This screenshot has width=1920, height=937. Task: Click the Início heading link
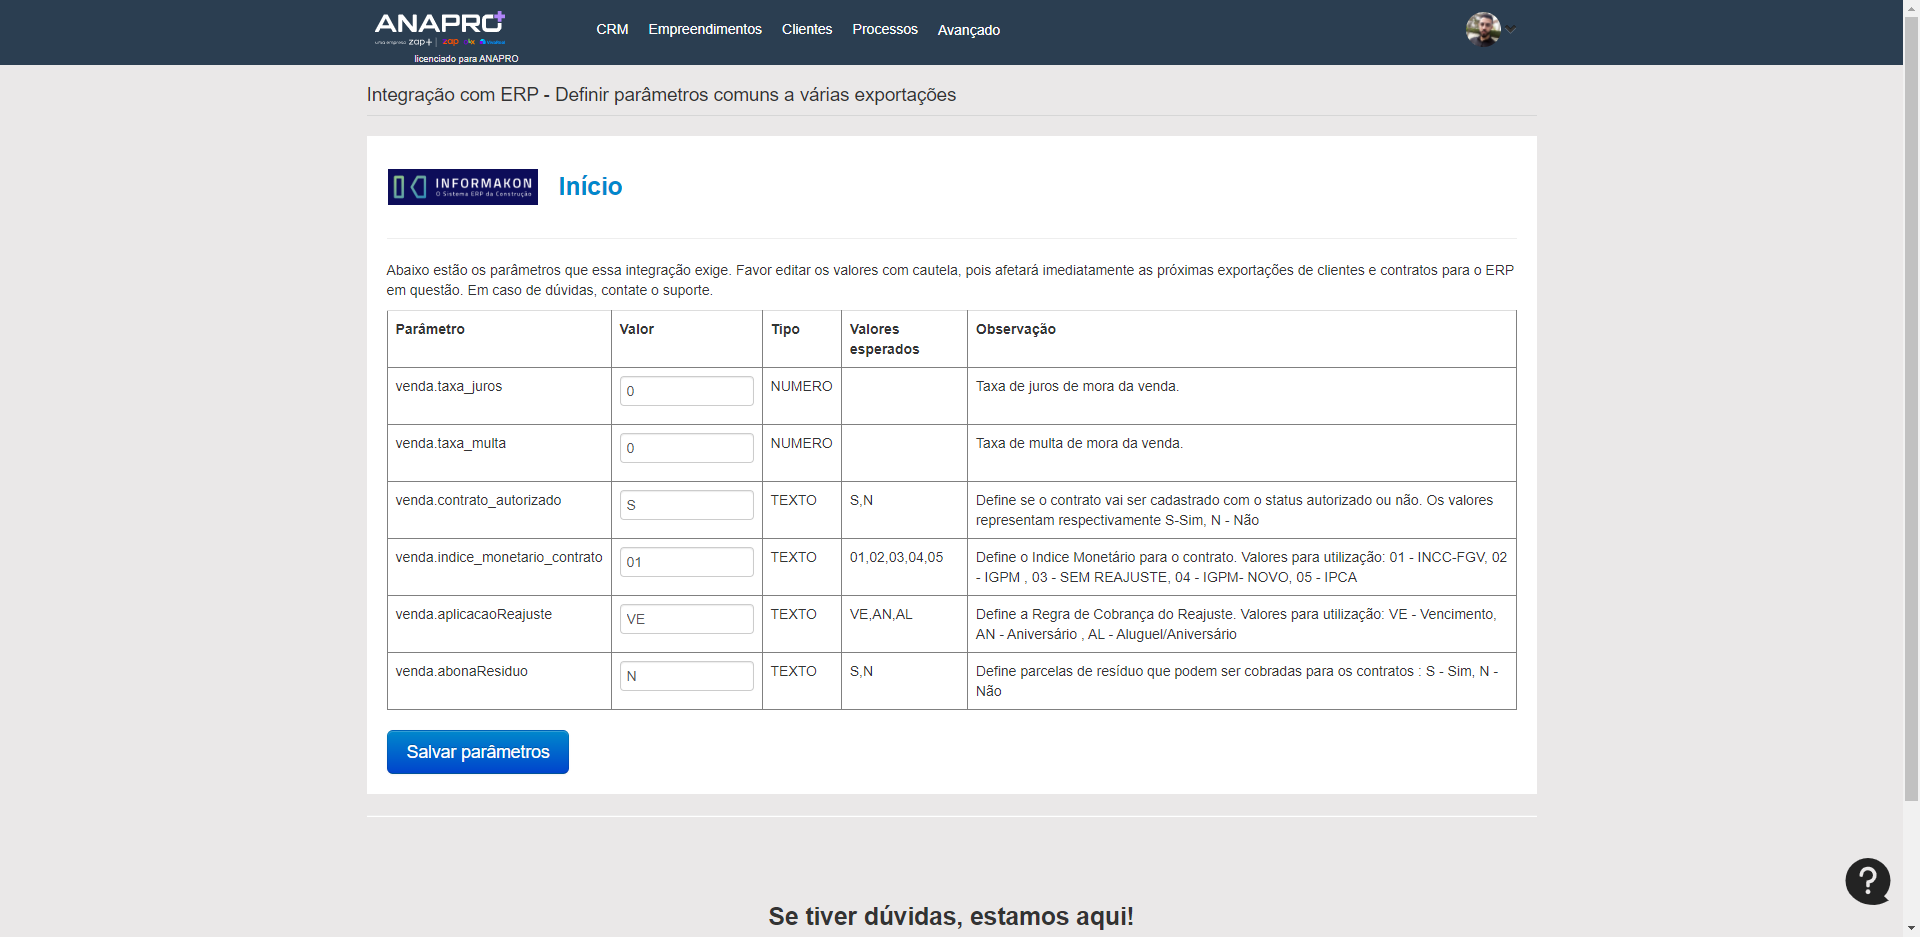pyautogui.click(x=590, y=187)
